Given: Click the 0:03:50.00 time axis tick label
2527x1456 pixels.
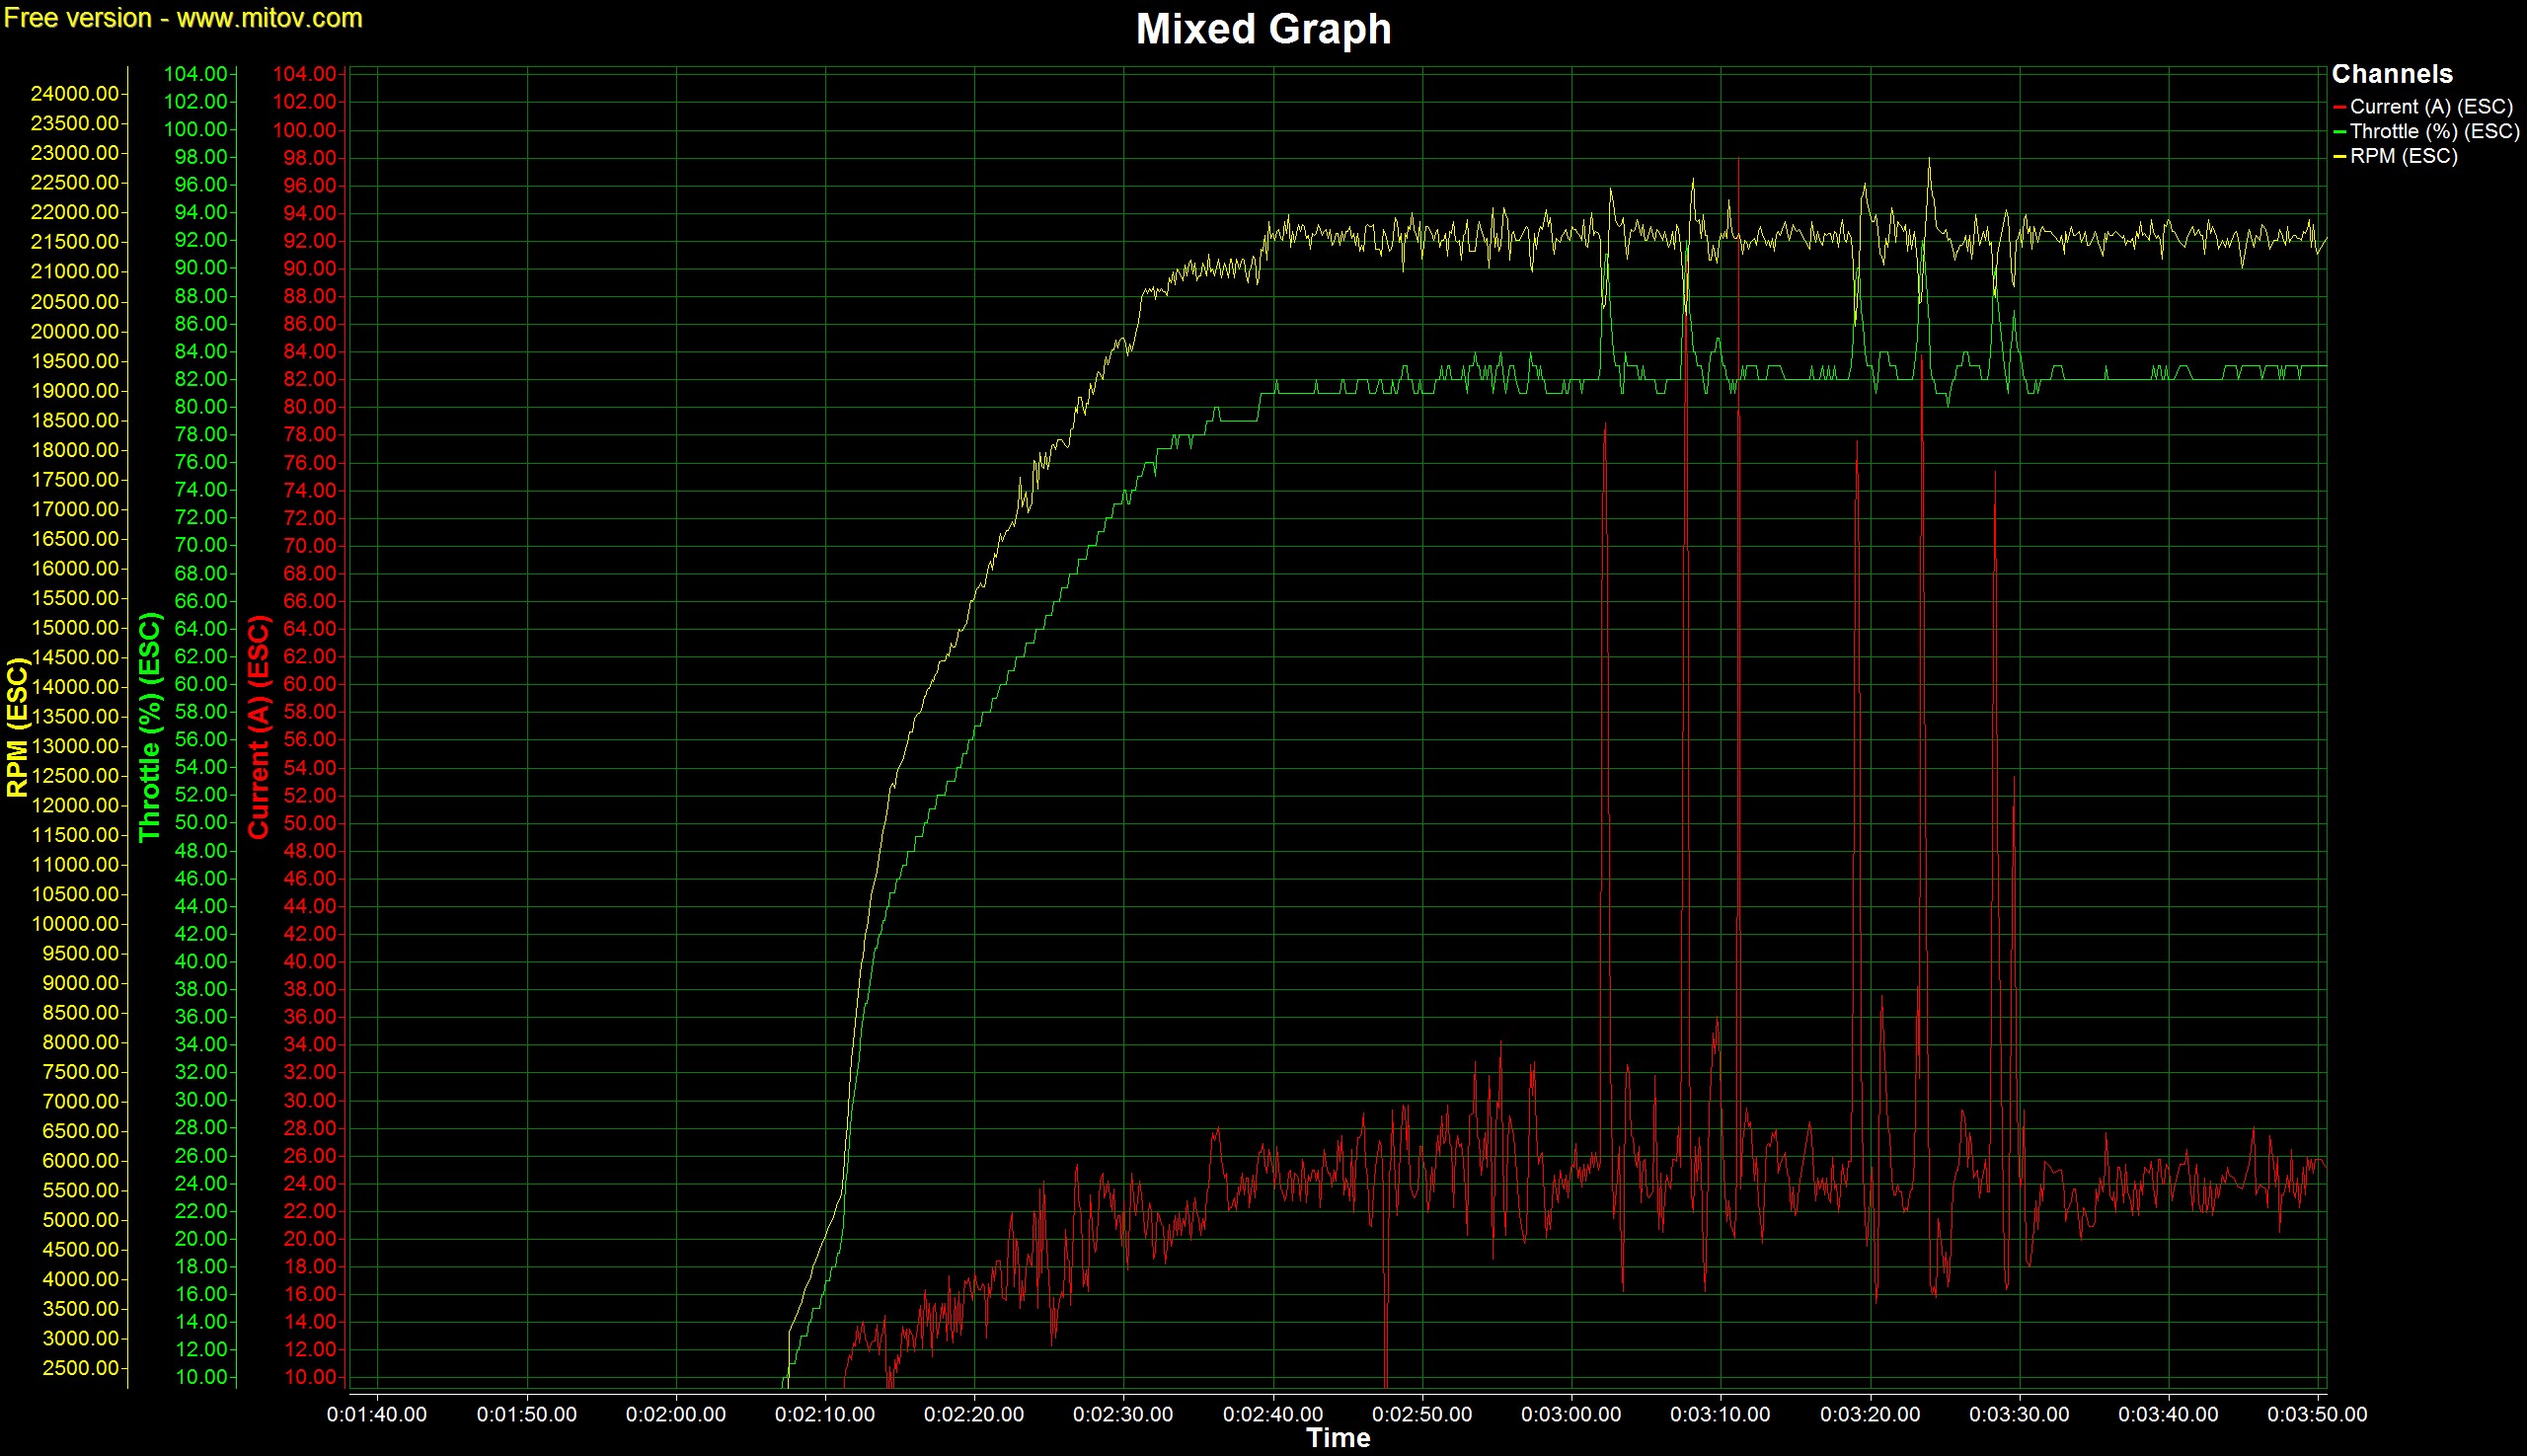Looking at the screenshot, I should (x=2316, y=1414).
